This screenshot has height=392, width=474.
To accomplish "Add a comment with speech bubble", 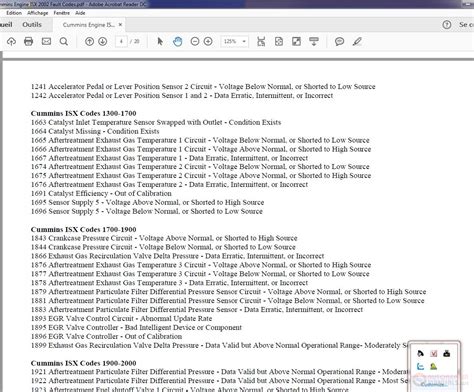I will click(x=339, y=41).
